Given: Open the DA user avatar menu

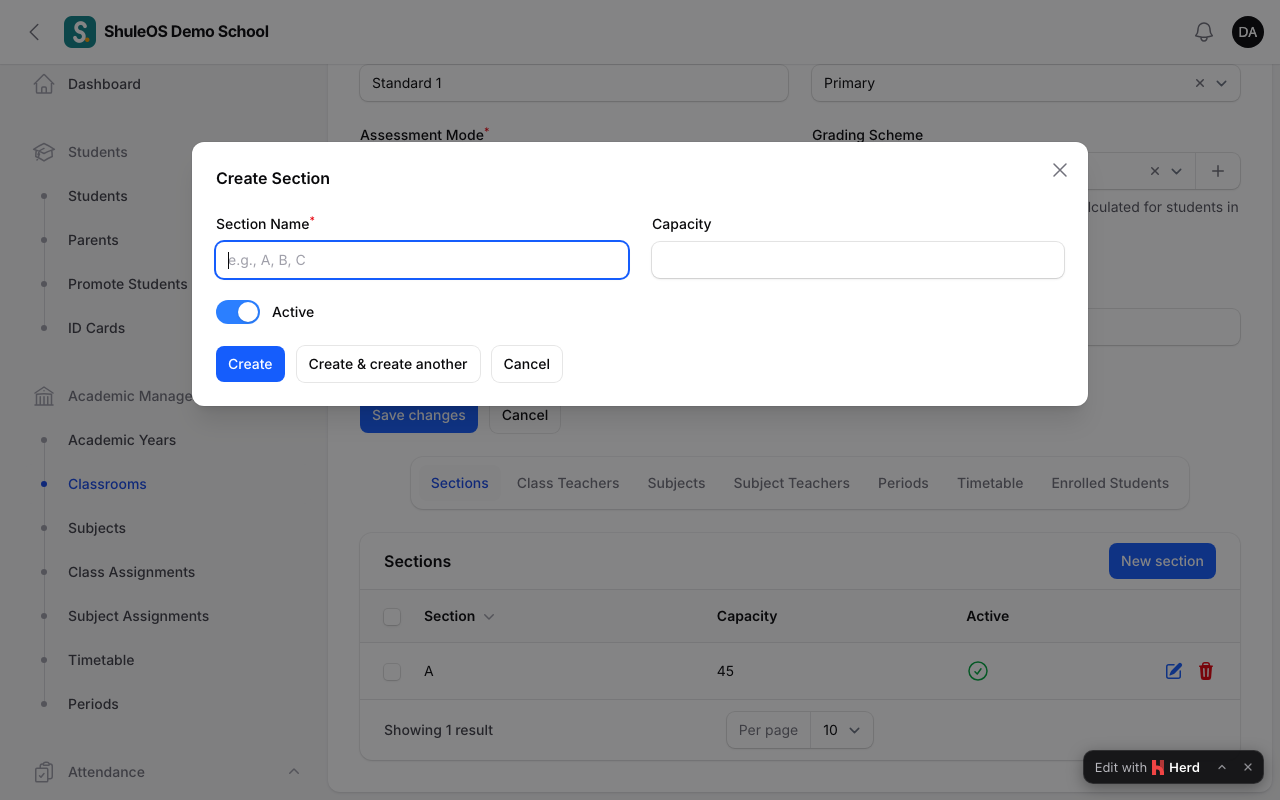Looking at the screenshot, I should point(1248,32).
